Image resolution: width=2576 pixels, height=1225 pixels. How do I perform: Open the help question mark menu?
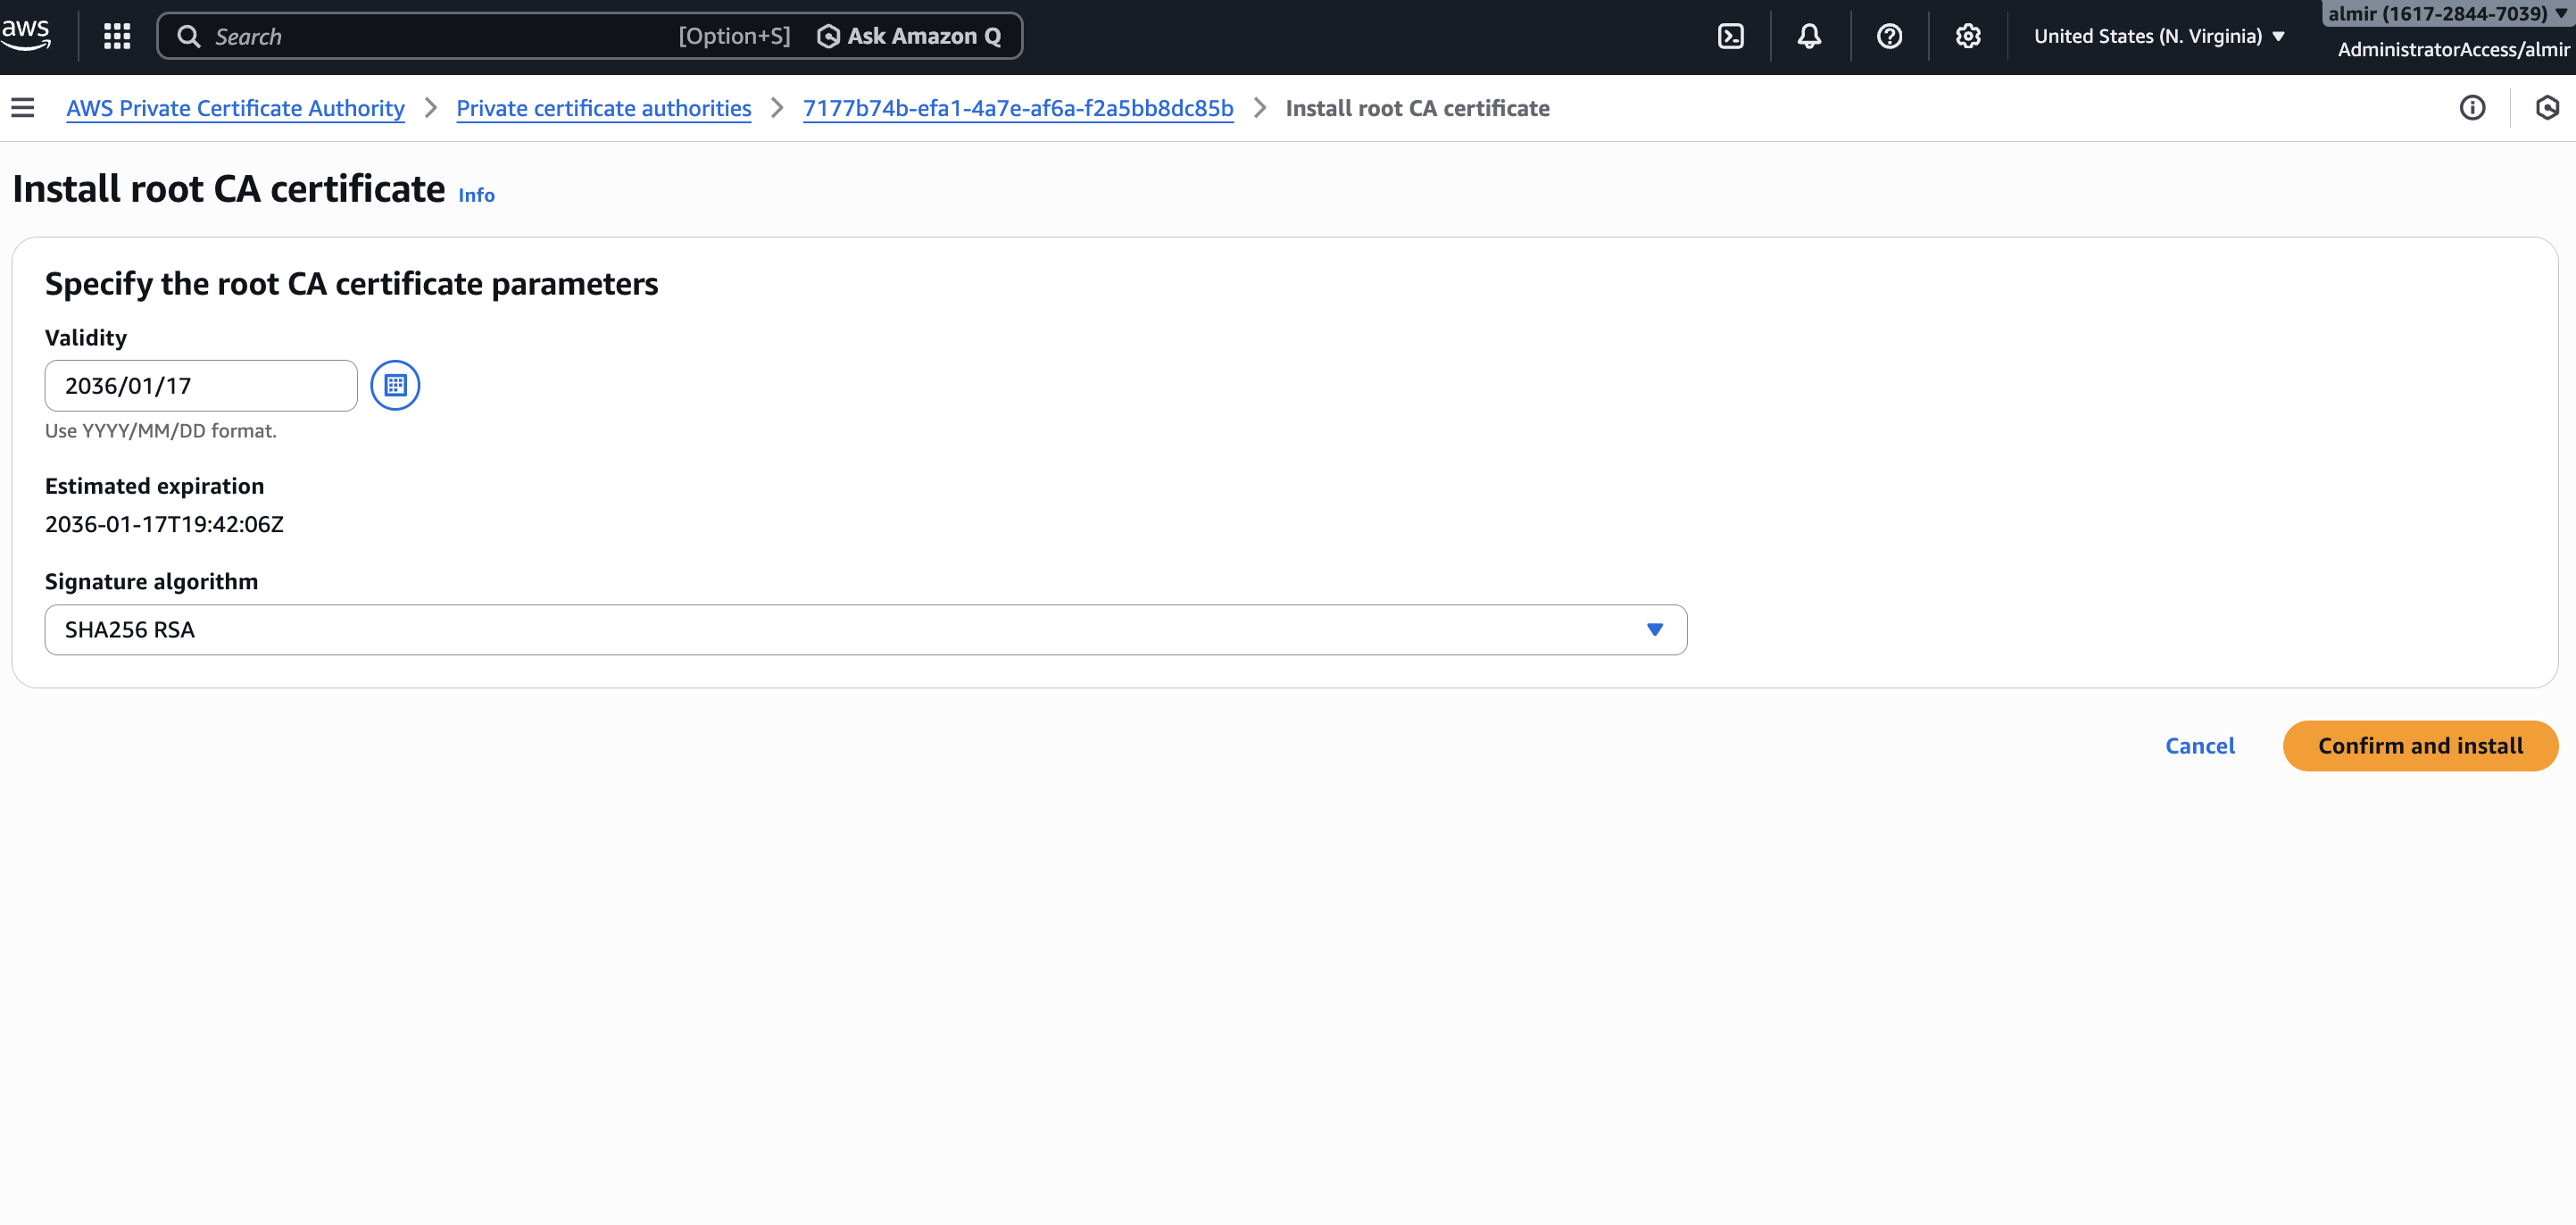[1888, 36]
